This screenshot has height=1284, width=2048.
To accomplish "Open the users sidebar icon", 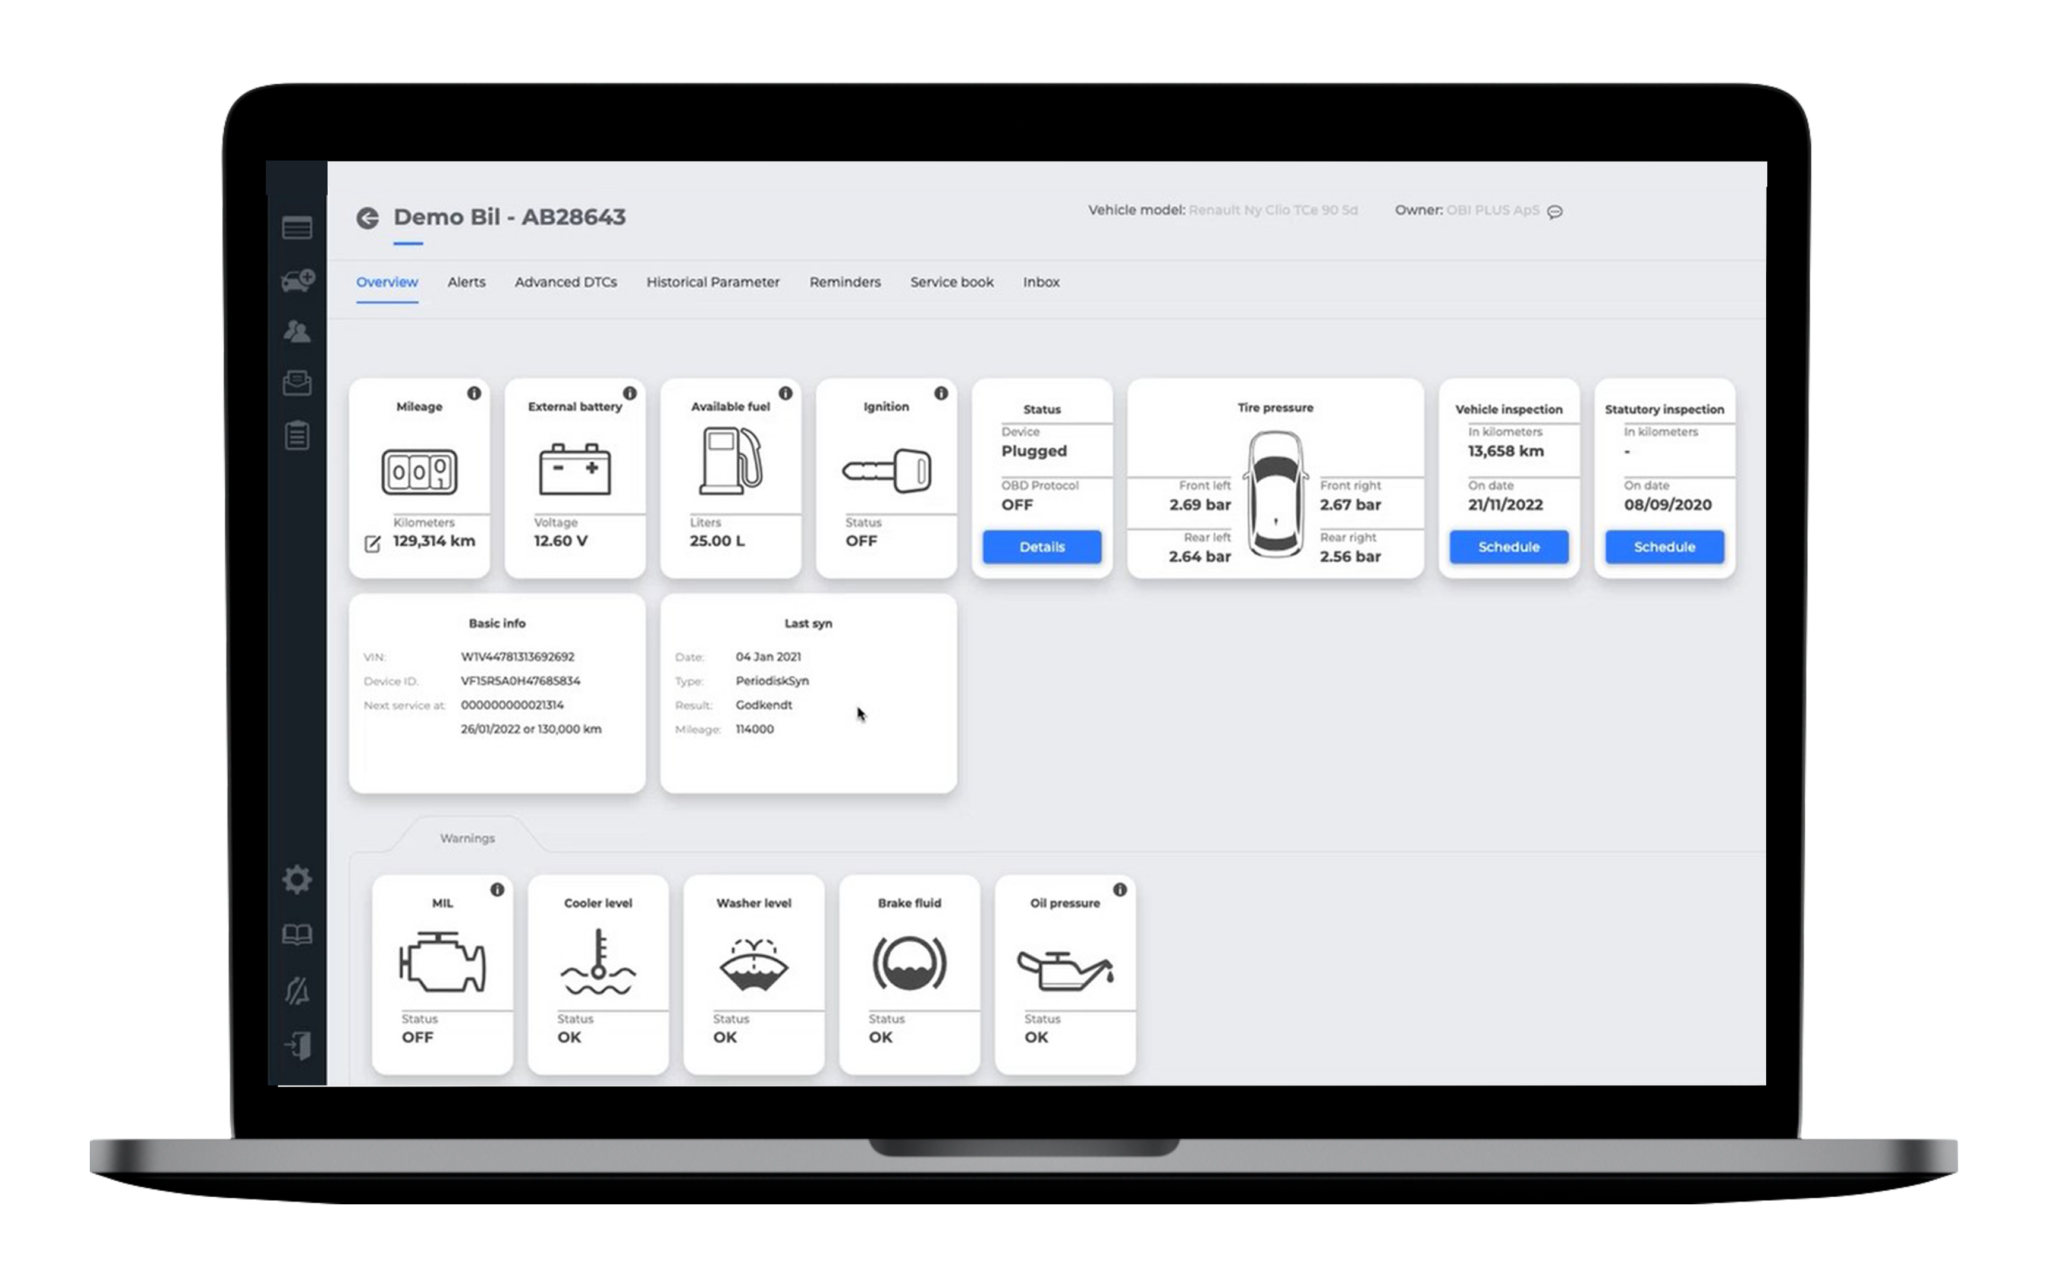I will coord(297,331).
